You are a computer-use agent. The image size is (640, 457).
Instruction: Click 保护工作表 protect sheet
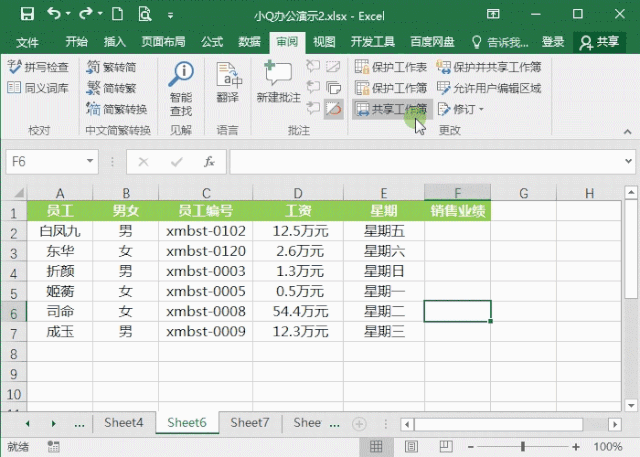(391, 67)
